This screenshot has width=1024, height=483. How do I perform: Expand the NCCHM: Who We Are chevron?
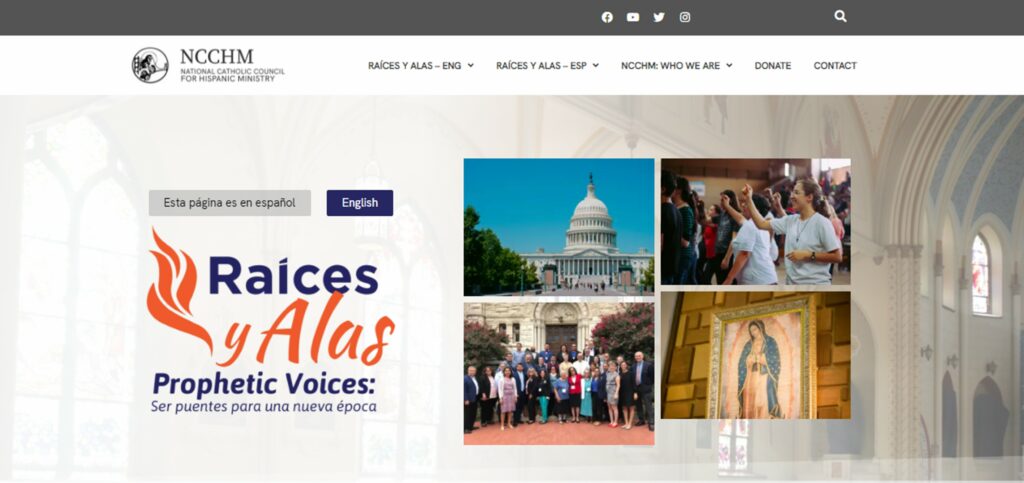click(729, 65)
